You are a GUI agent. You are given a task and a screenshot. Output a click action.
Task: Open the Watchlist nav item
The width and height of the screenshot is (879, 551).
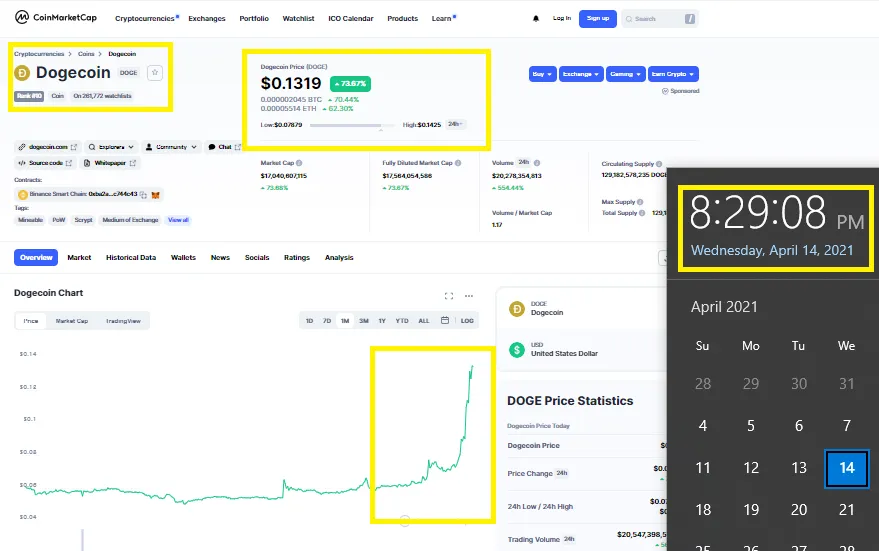pos(298,18)
